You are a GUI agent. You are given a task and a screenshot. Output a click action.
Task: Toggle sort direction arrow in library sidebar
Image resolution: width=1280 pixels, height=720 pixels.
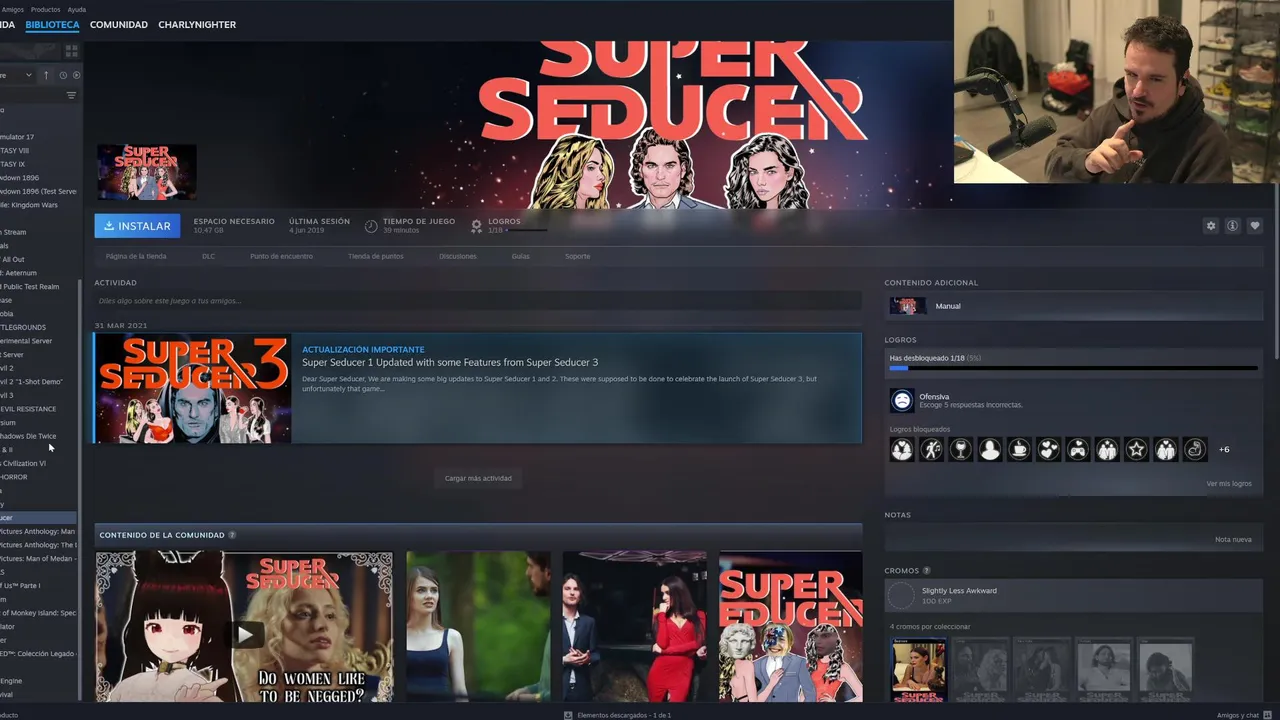tap(46, 75)
